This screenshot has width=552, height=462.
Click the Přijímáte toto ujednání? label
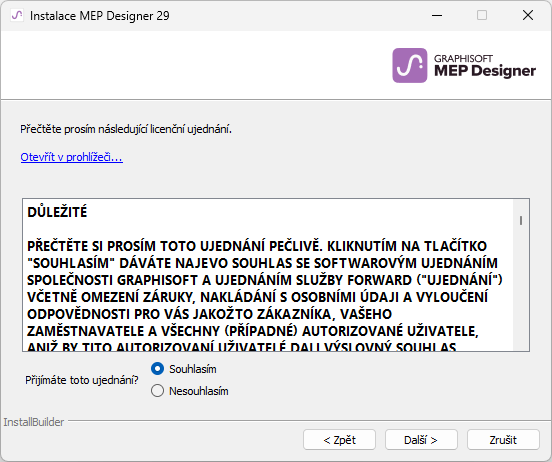[82, 380]
